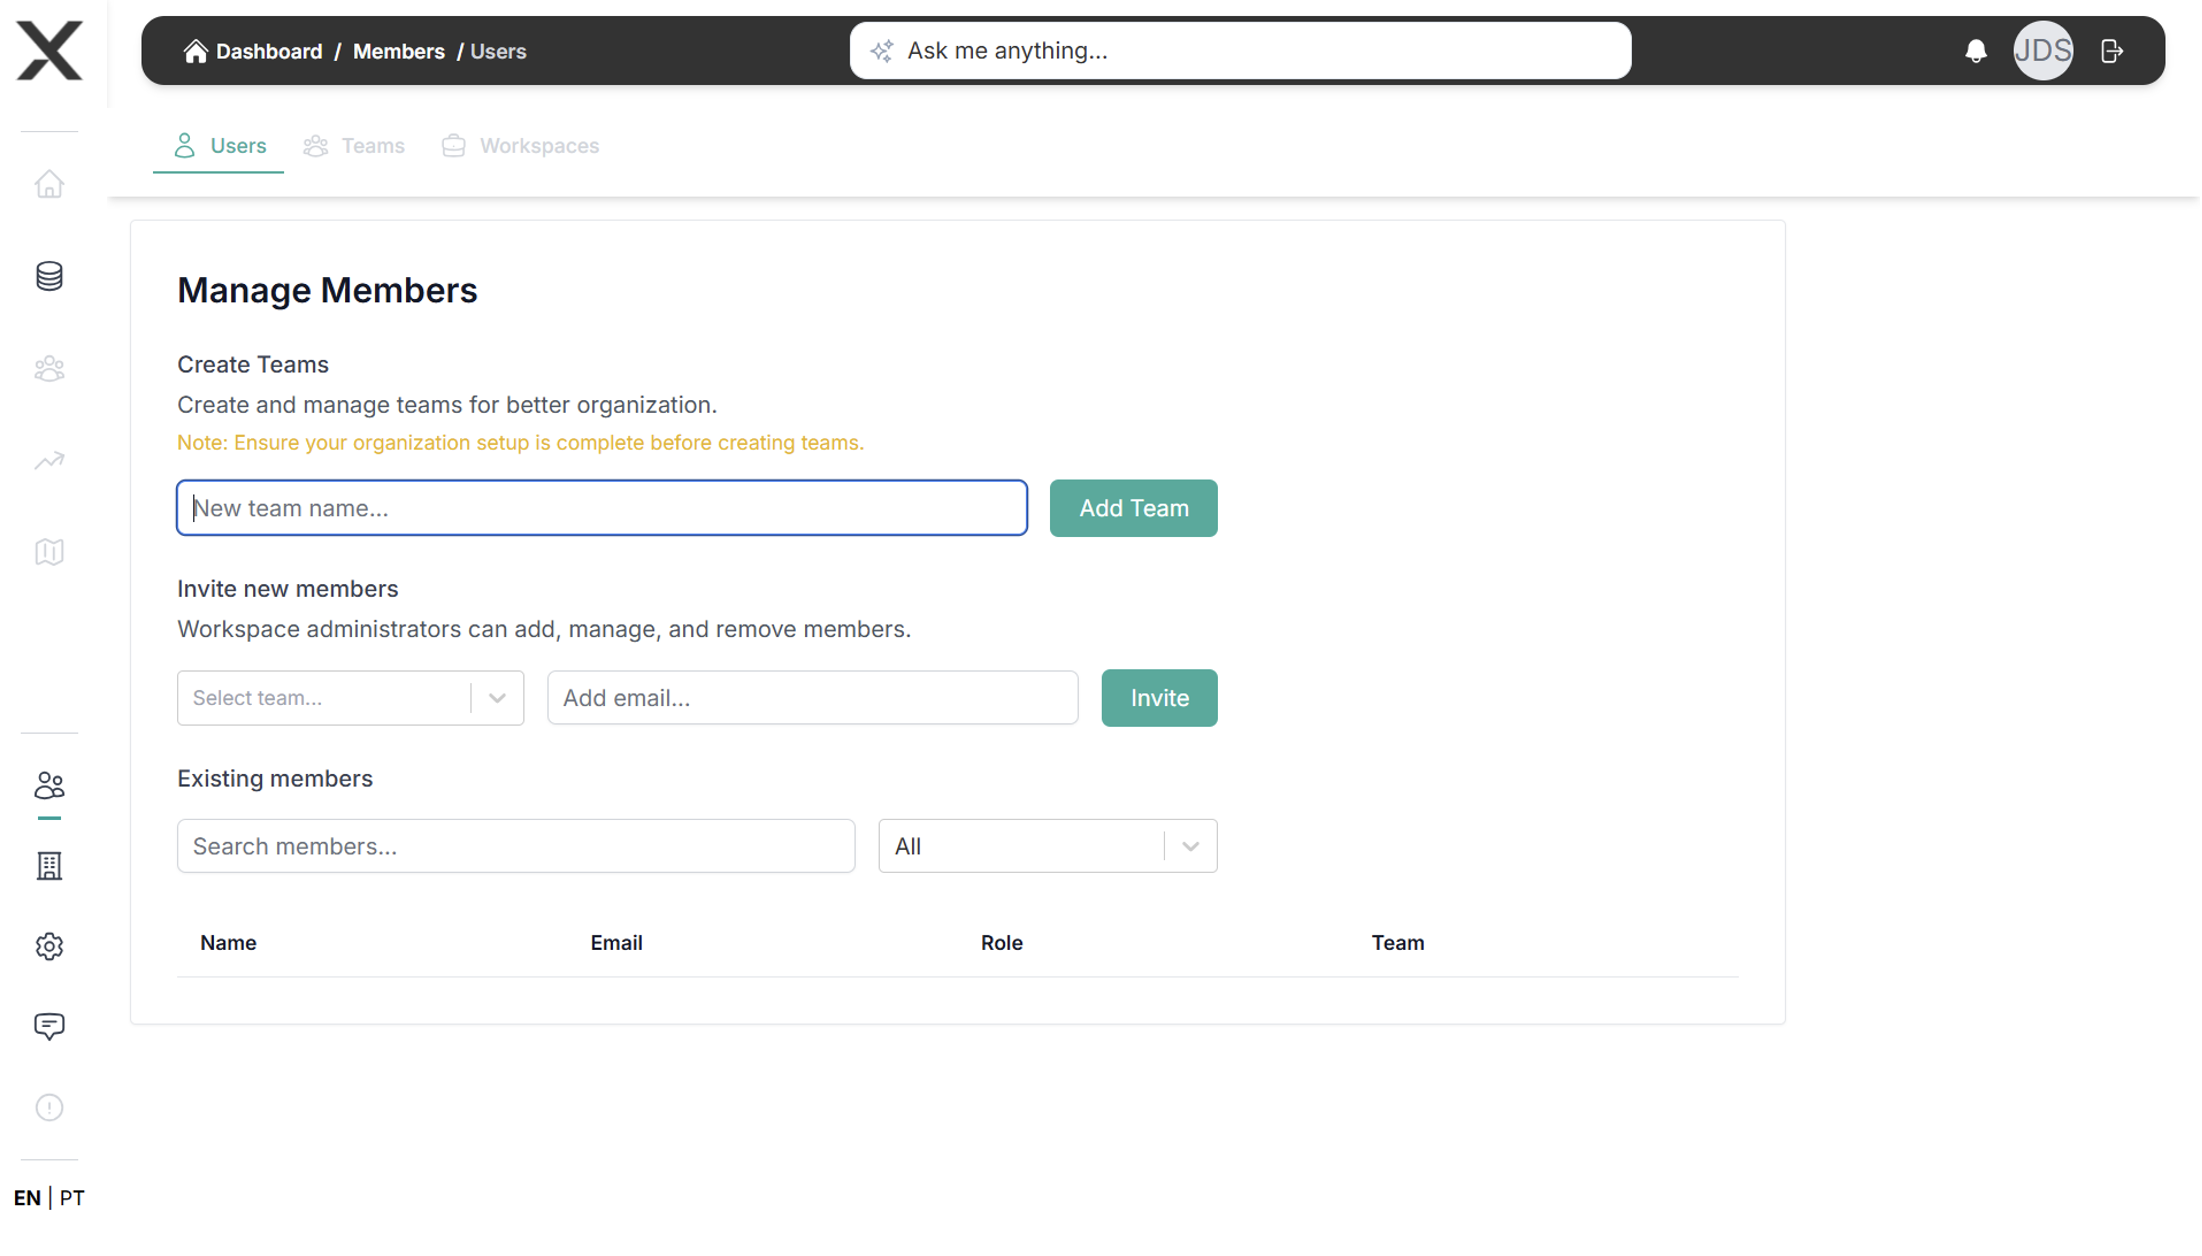Open the map icon in the sidebar
Screen dimensions: 2202x1256
click(x=49, y=552)
